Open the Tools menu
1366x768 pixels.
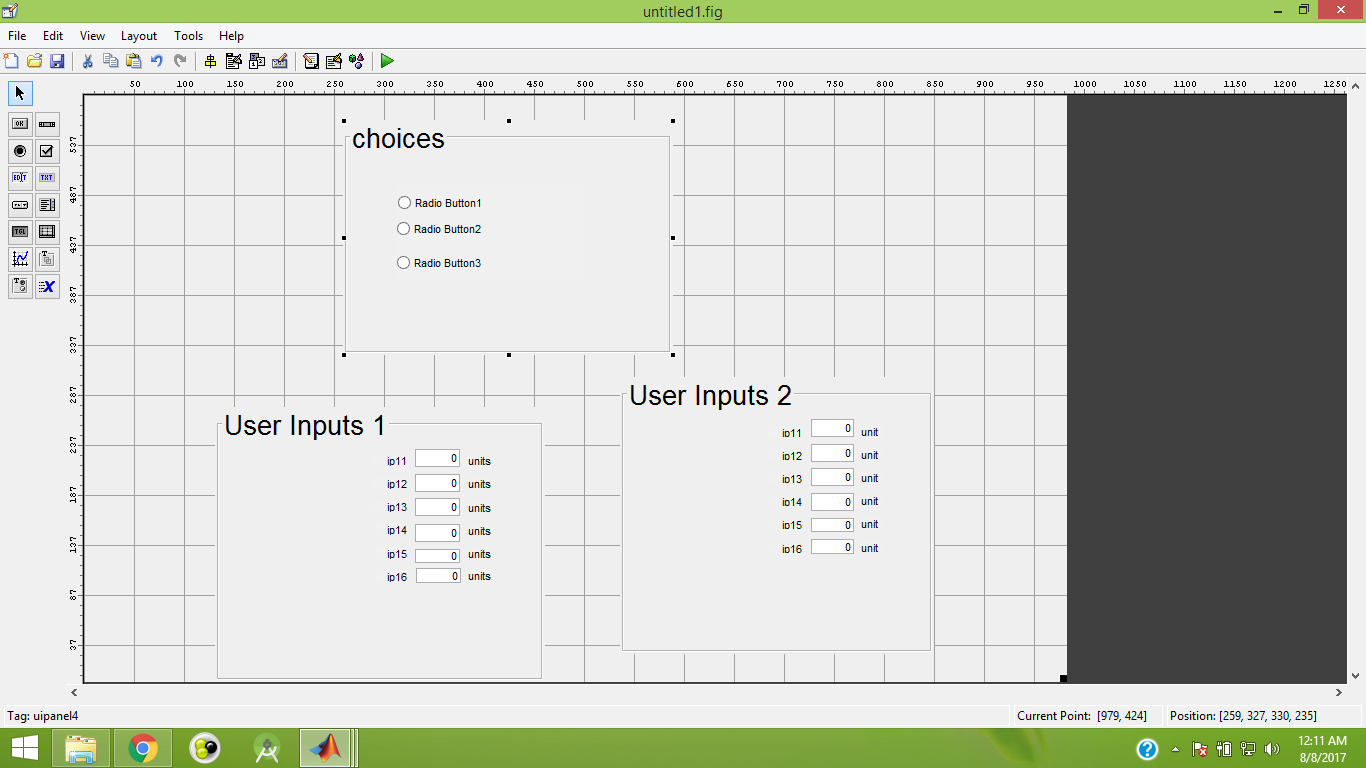[188, 36]
